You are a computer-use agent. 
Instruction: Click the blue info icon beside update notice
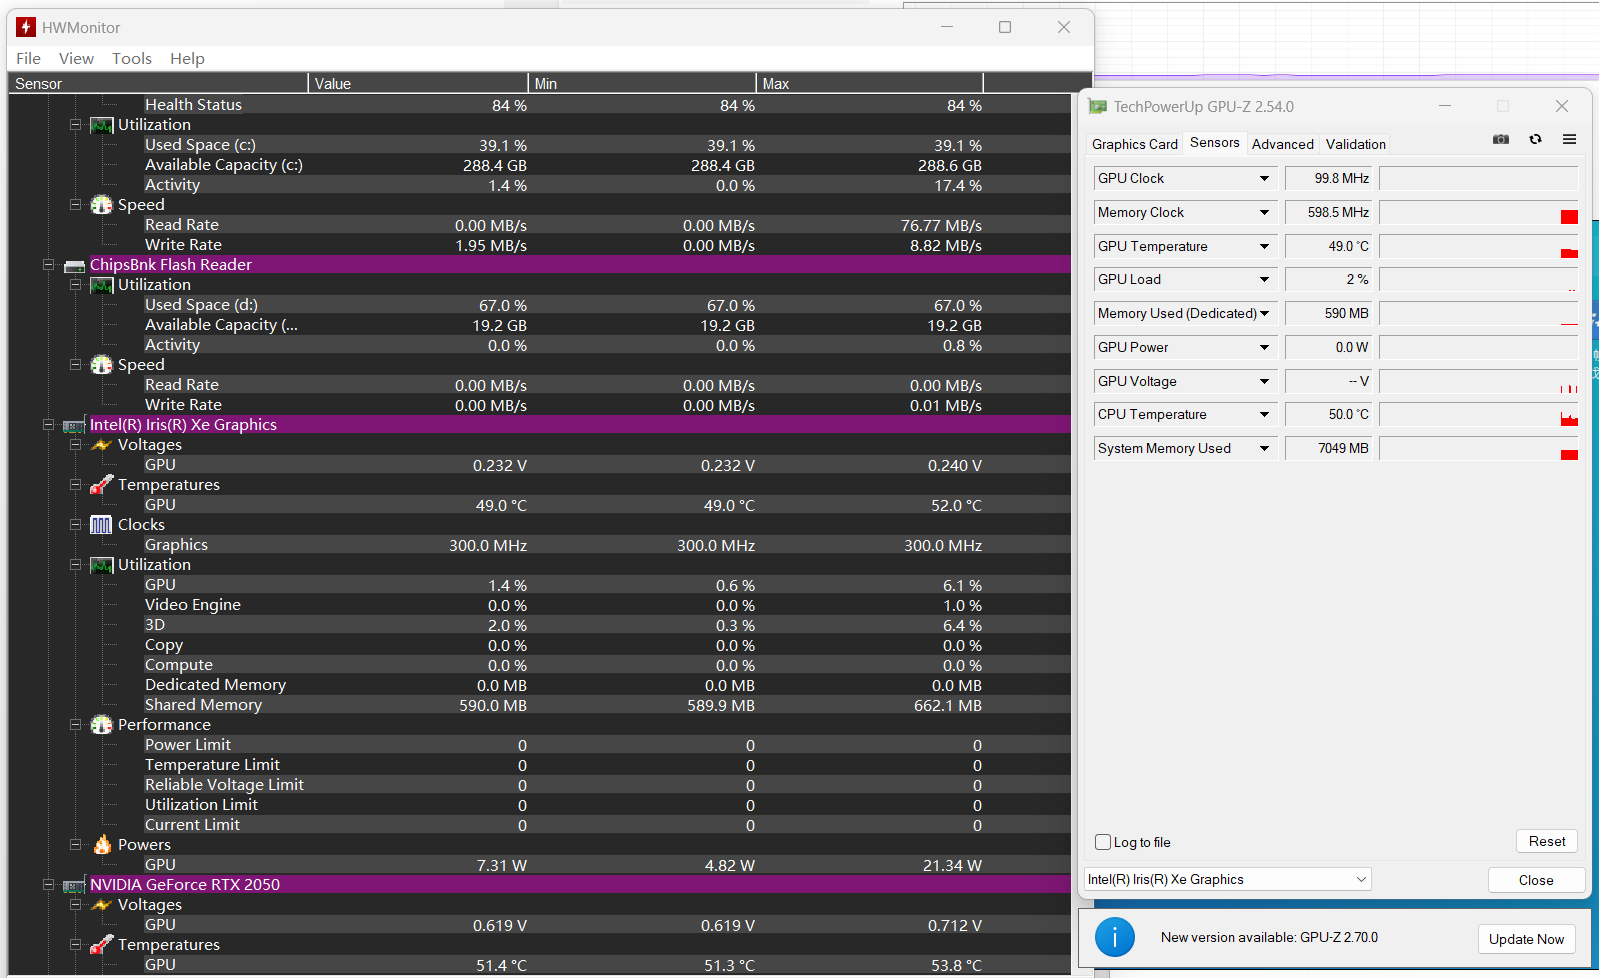[x=1114, y=938]
